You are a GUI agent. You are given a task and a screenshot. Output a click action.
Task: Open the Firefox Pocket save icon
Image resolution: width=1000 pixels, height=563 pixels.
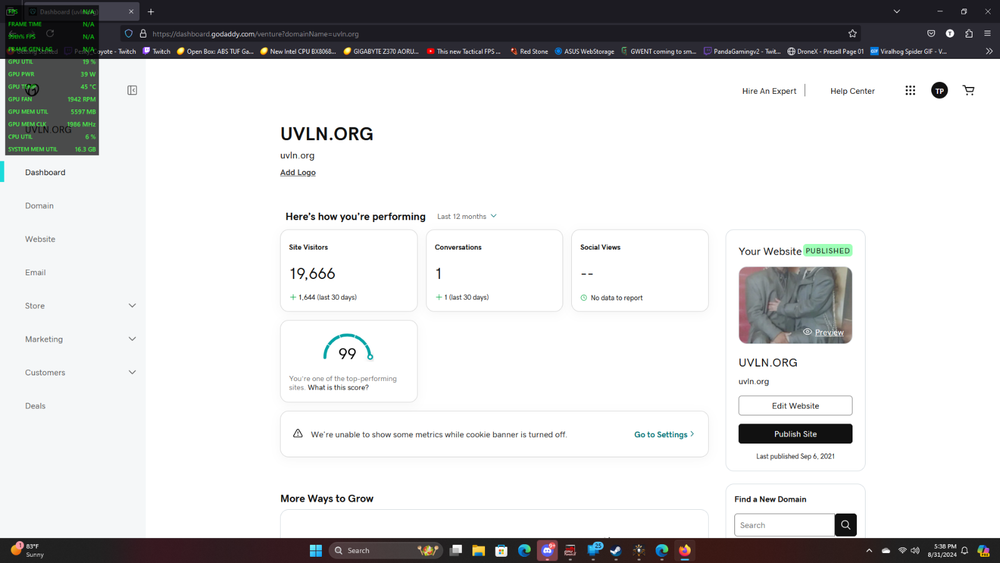click(x=931, y=34)
